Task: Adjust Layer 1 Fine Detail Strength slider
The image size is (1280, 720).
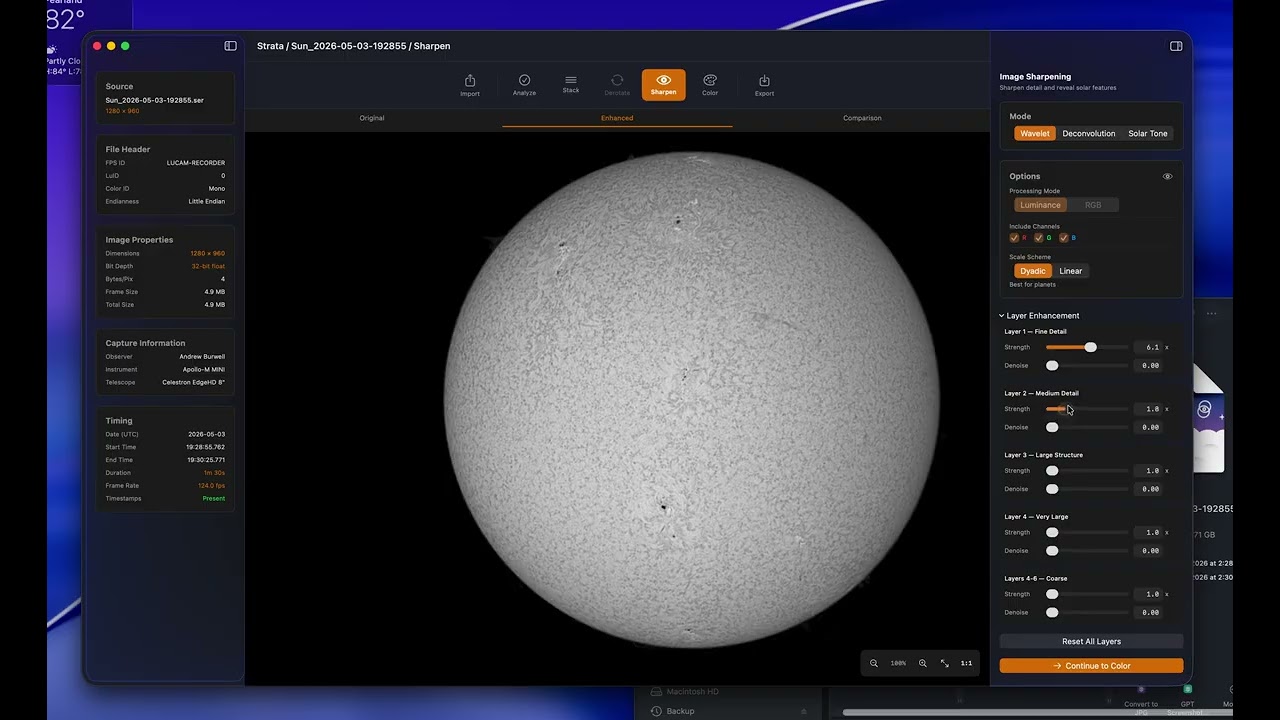Action: coord(1087,347)
